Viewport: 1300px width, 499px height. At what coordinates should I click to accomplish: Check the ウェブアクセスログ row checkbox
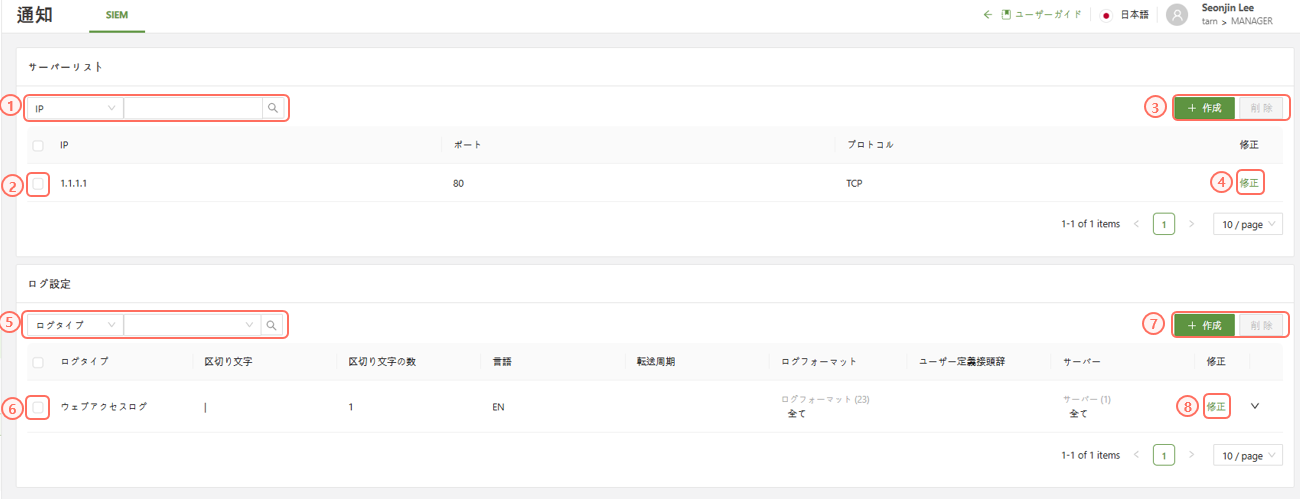(38, 407)
